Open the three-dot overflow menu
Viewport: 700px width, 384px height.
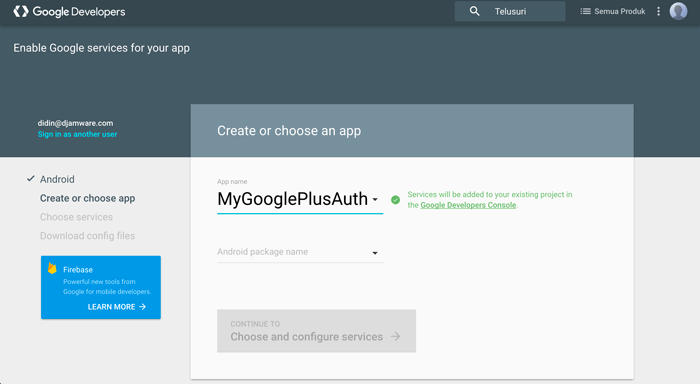[x=658, y=11]
